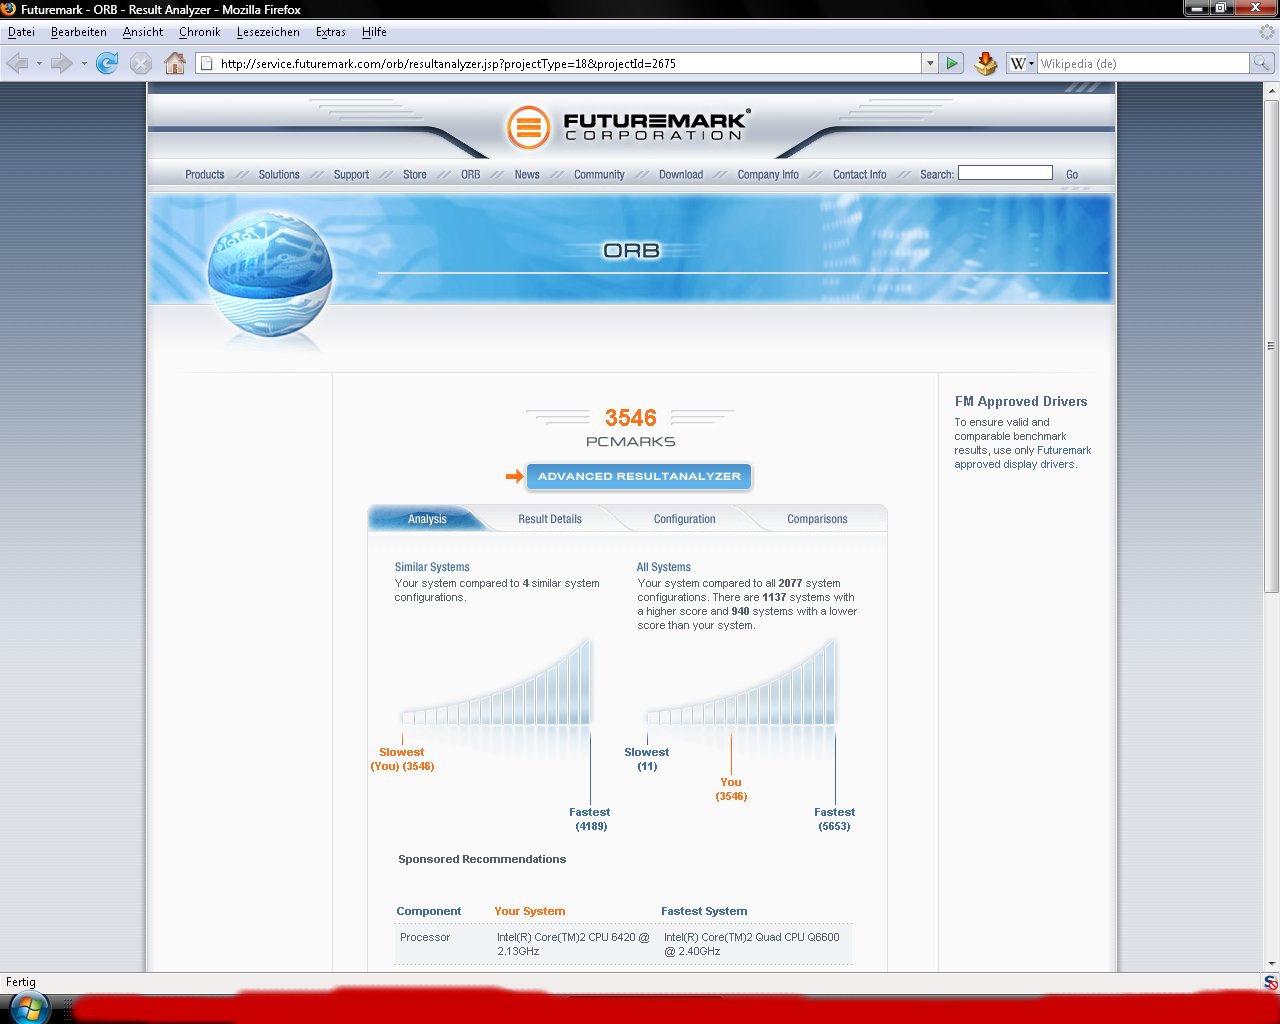1280x1024 pixels.
Task: Click the Fastest (5653) label
Action: click(834, 819)
